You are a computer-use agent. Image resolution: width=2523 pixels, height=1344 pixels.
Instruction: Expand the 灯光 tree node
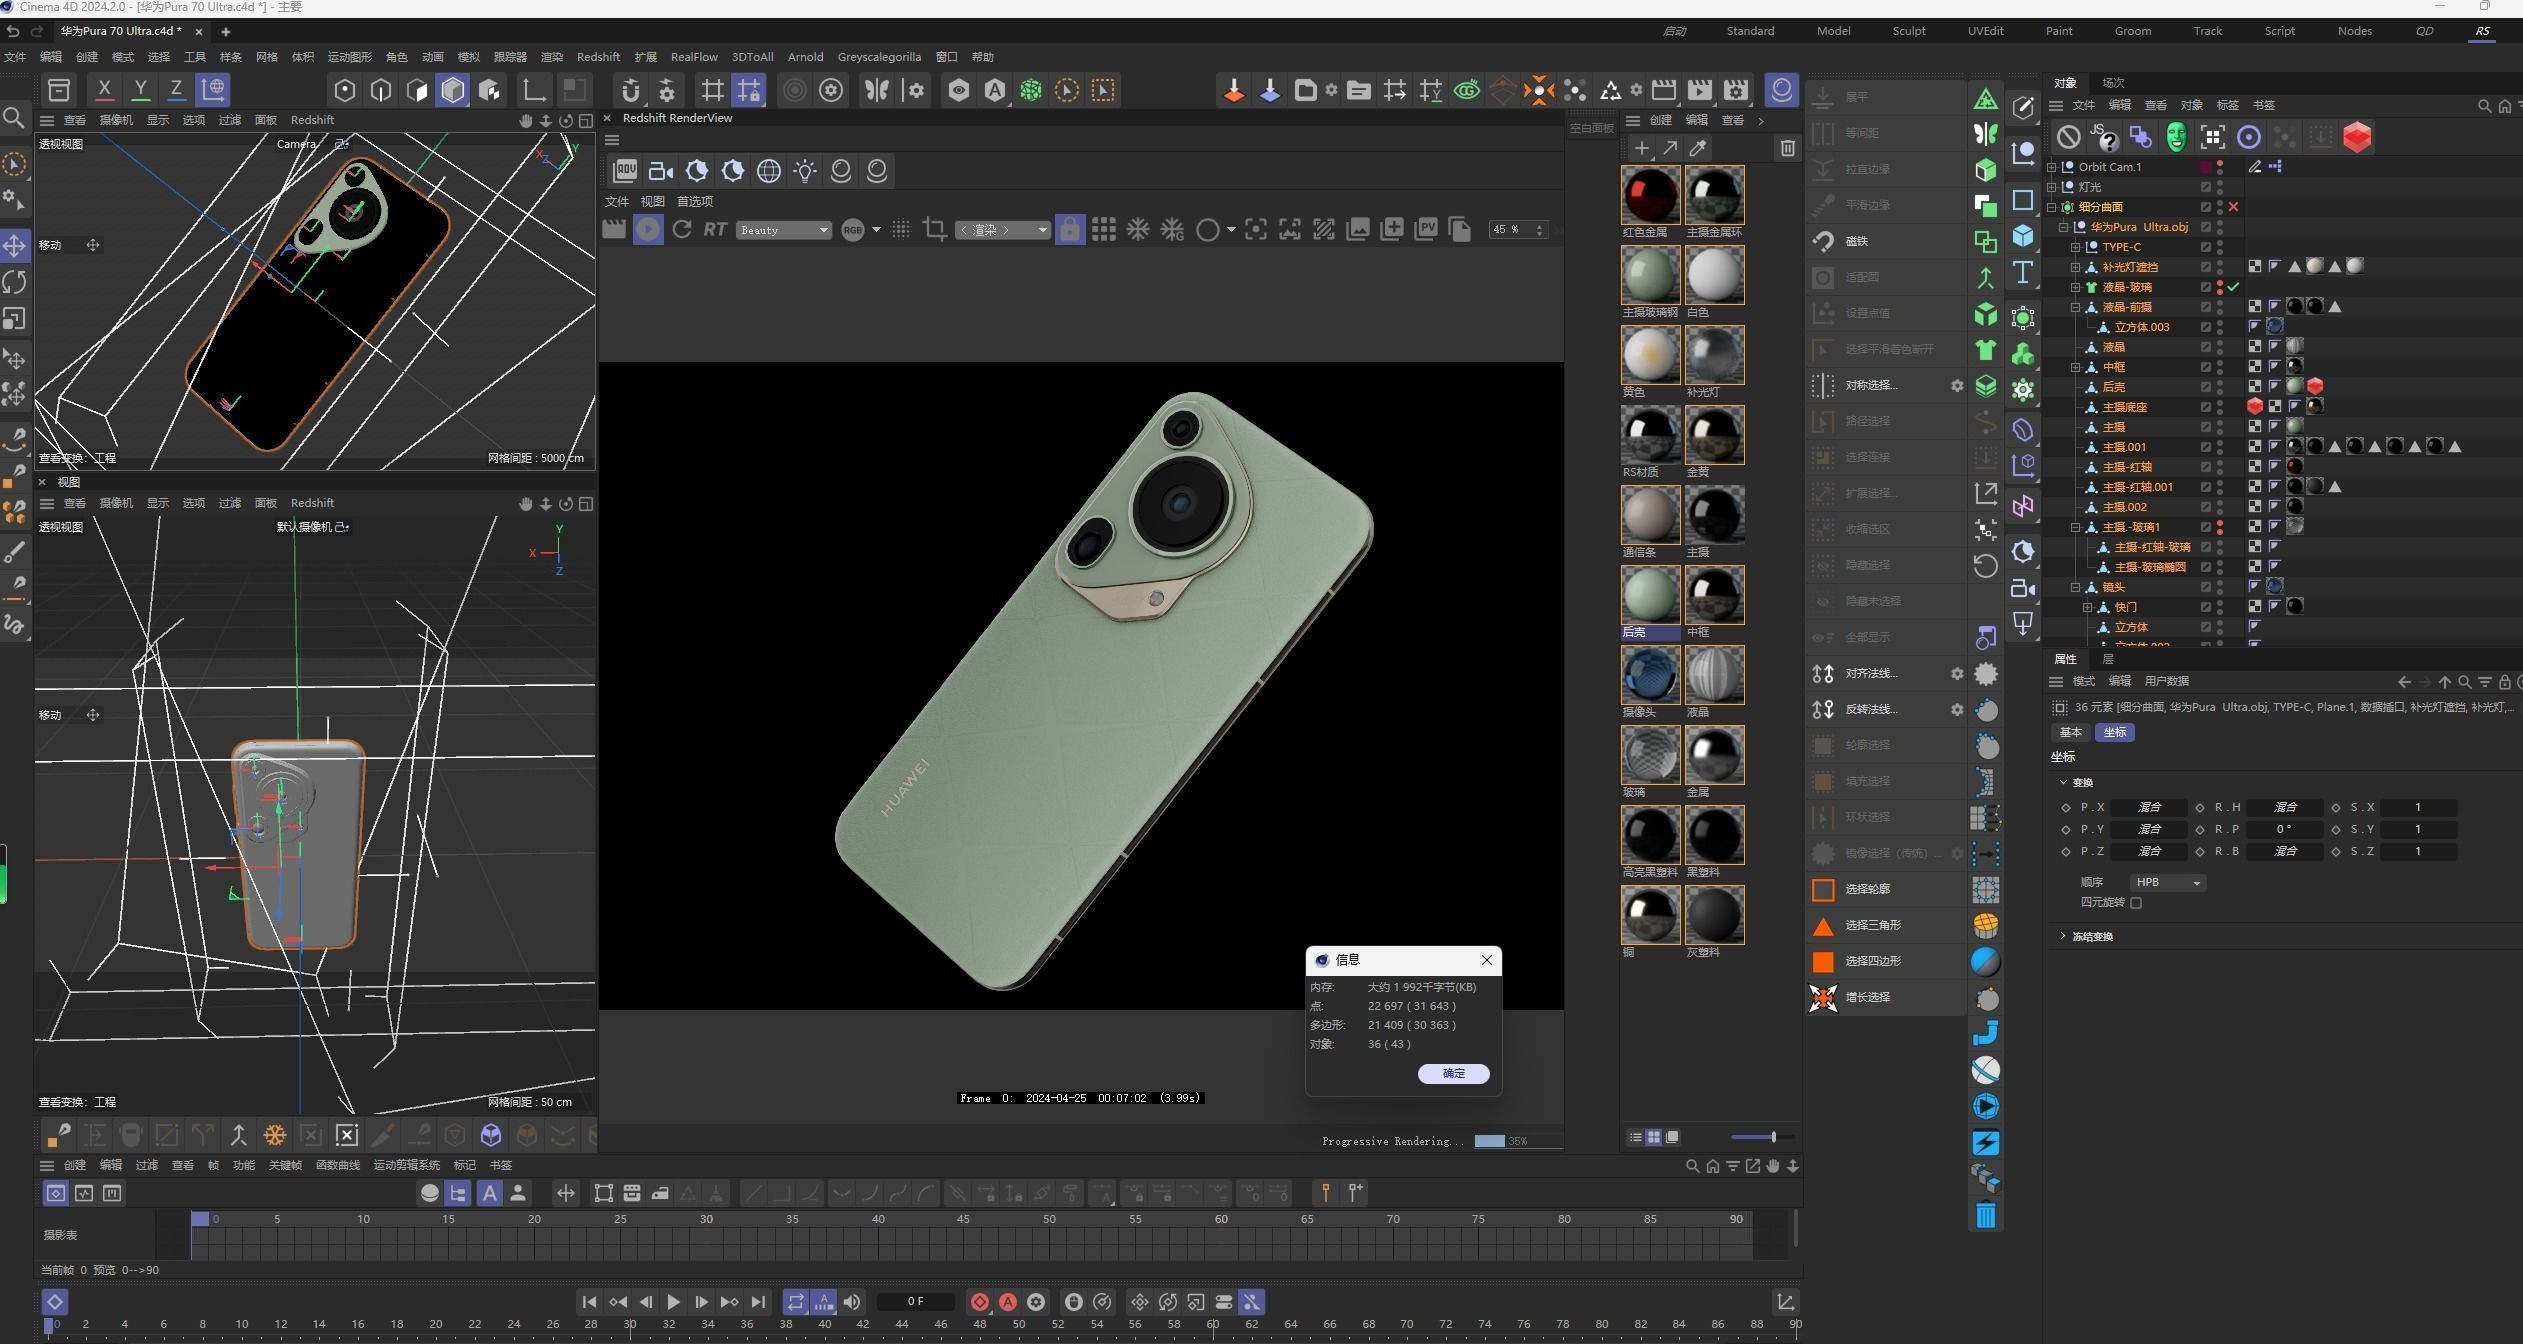[x=2052, y=187]
